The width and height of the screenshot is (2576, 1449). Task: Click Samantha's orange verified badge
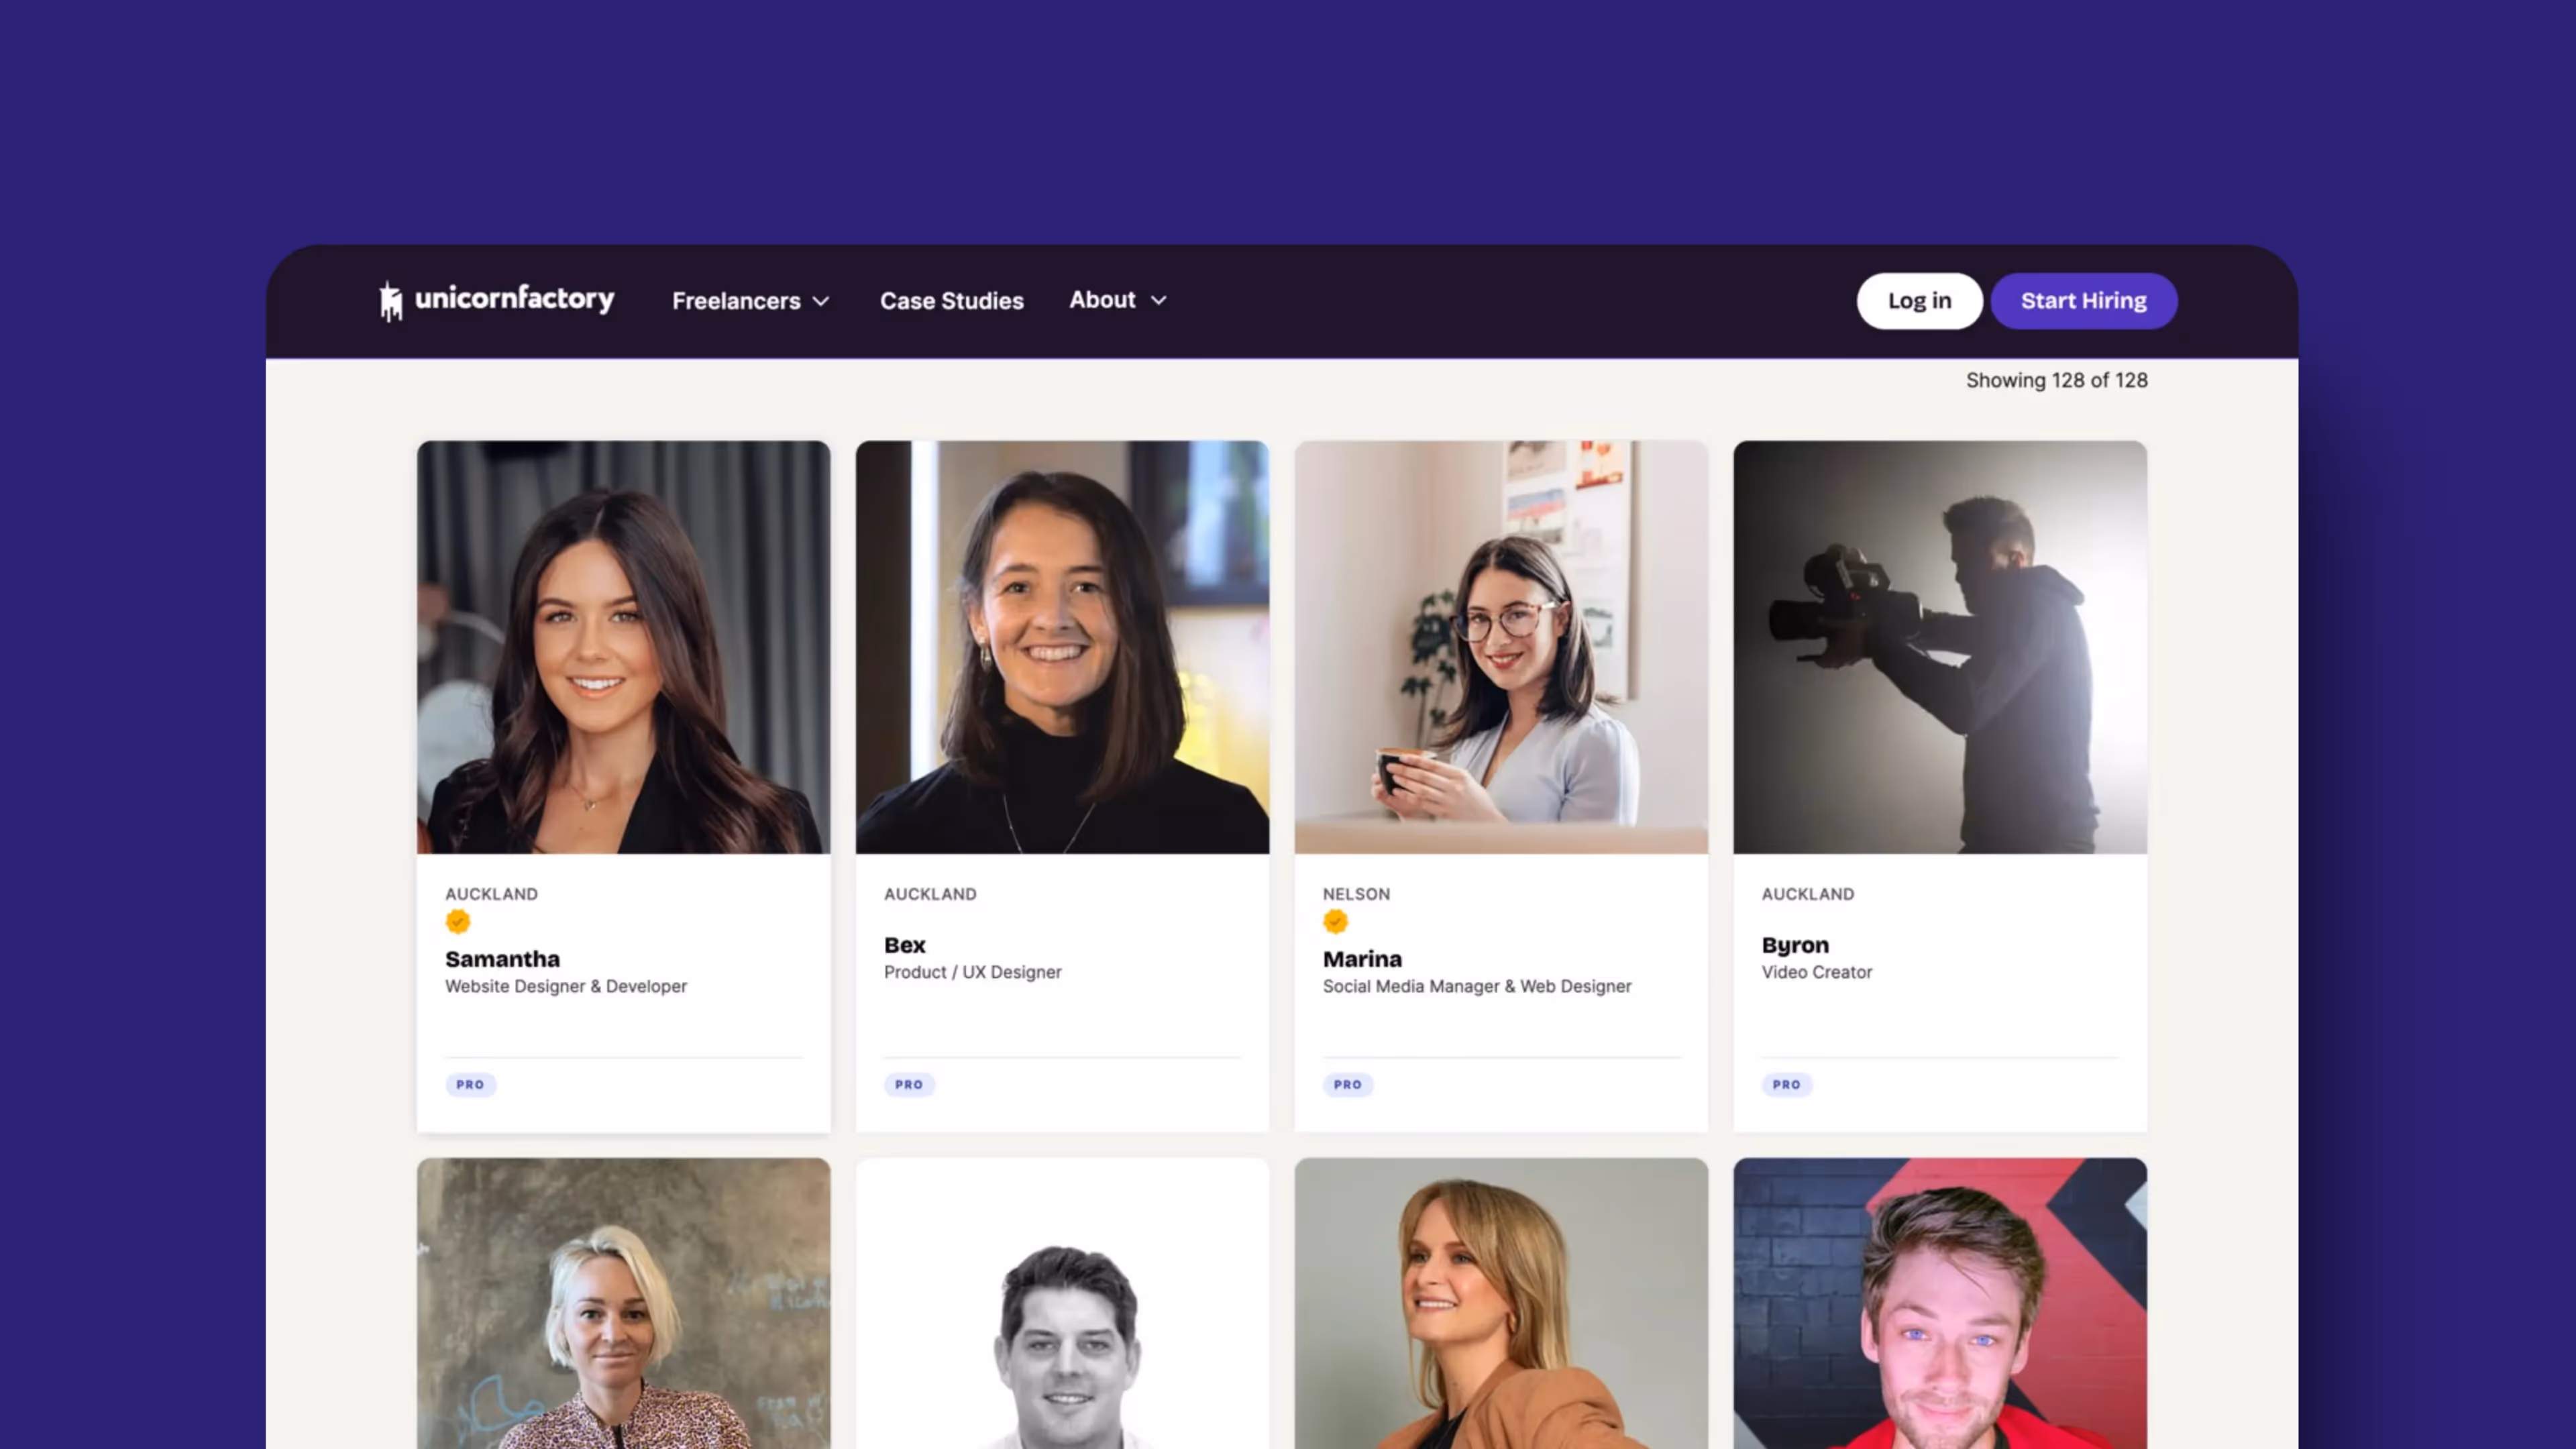458,921
